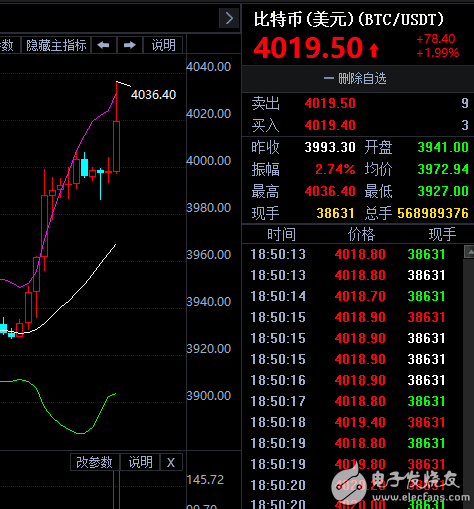Click the 总手 value 568989376
Image resolution: width=474 pixels, height=509 pixels.
(x=433, y=213)
